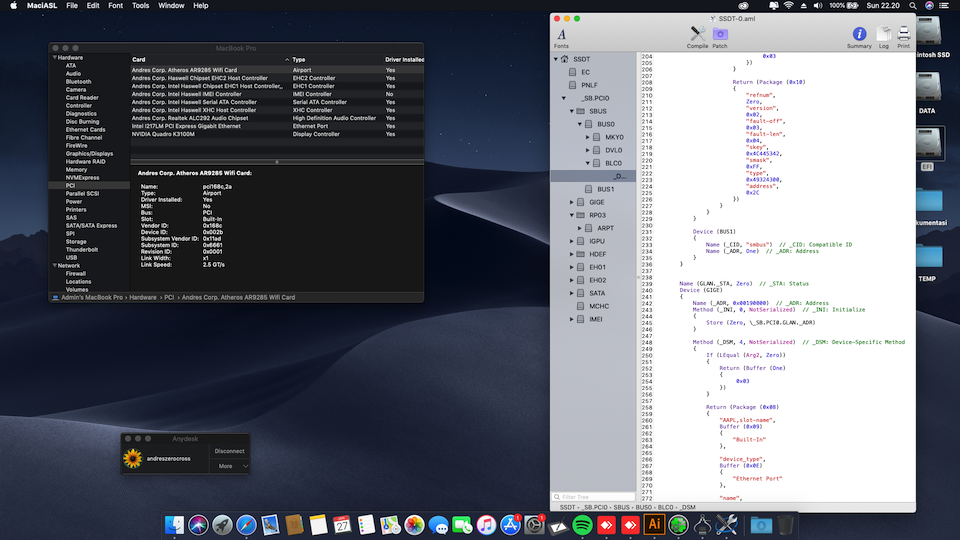Open the Downloads folder in dock
960x540 pixels.
761,525
